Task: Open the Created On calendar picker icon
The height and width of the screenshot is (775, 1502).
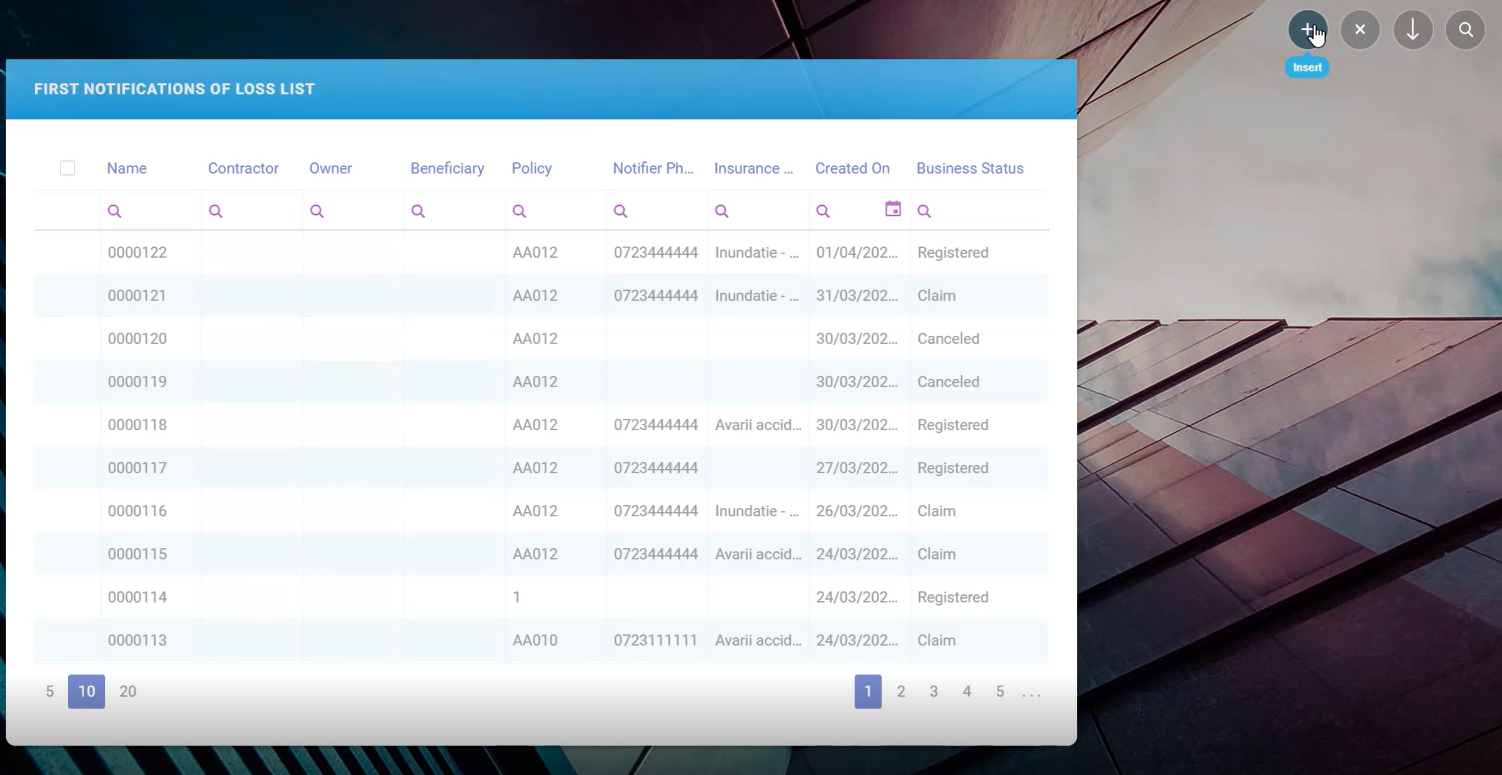Action: coord(893,209)
